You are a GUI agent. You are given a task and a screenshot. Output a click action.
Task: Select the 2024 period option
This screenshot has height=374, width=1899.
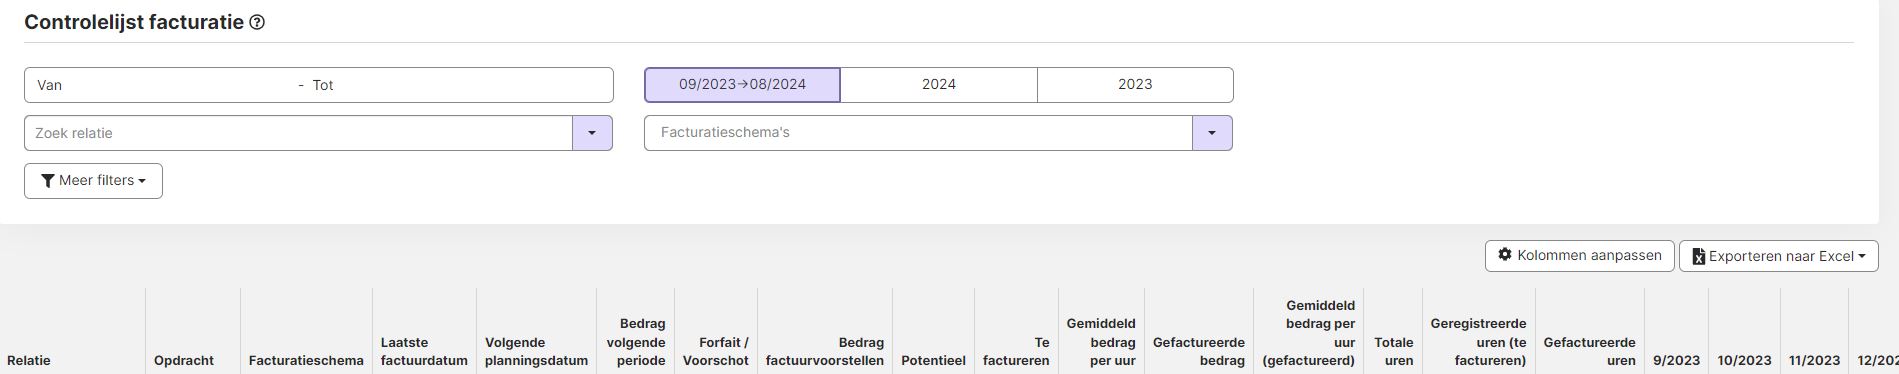[939, 85]
